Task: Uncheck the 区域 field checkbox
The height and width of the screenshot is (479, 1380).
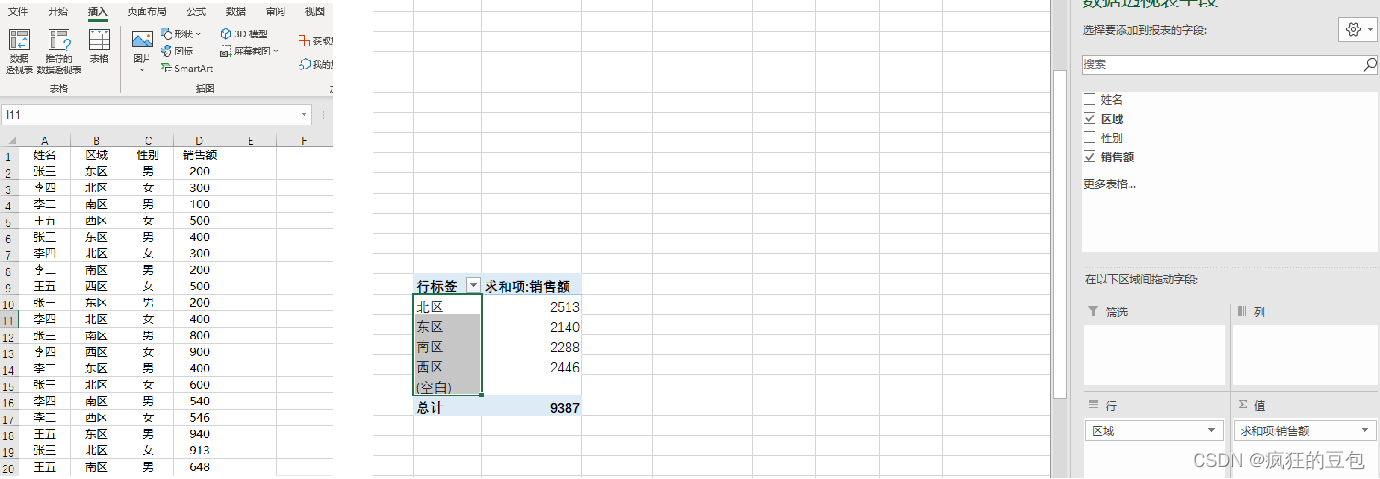Action: click(1089, 119)
